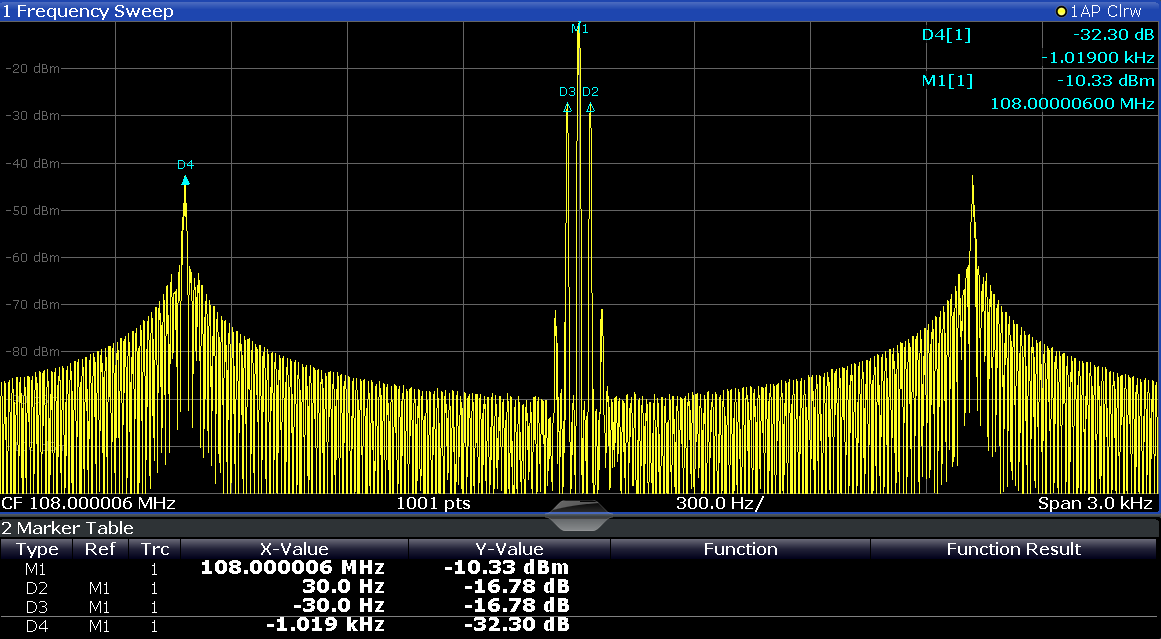1161x639 pixels.
Task: Select the 2 Marker Table title bar
Action: [x=68, y=528]
